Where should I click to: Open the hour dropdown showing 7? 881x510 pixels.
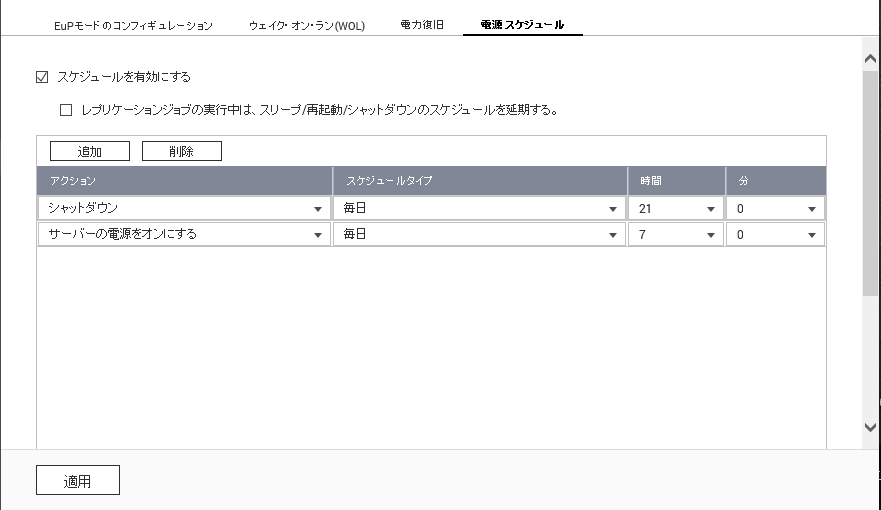coord(676,234)
